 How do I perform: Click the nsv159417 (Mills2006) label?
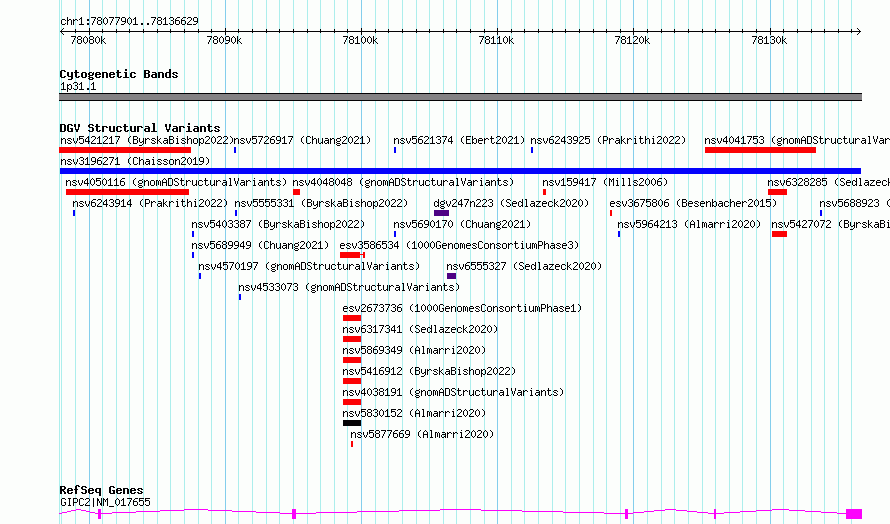tap(605, 182)
